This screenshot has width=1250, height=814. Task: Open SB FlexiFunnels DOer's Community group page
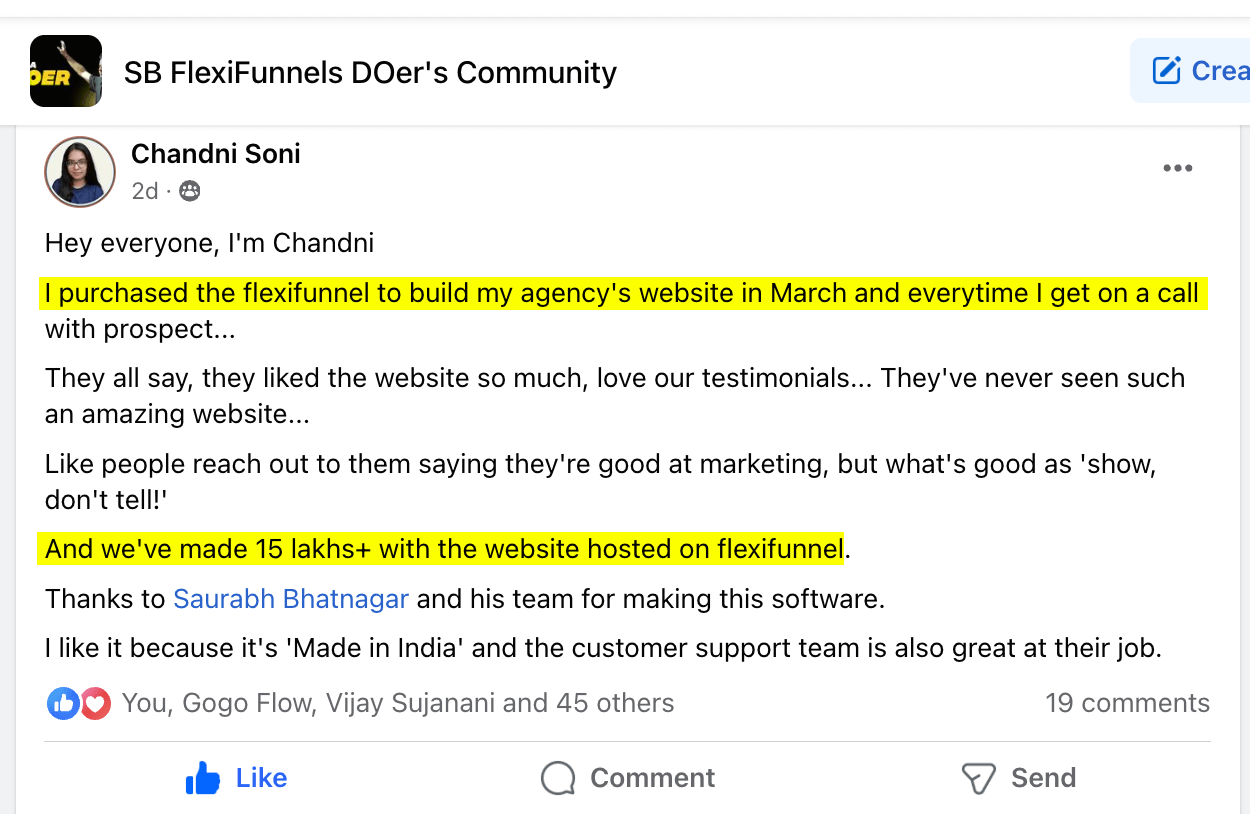(370, 73)
